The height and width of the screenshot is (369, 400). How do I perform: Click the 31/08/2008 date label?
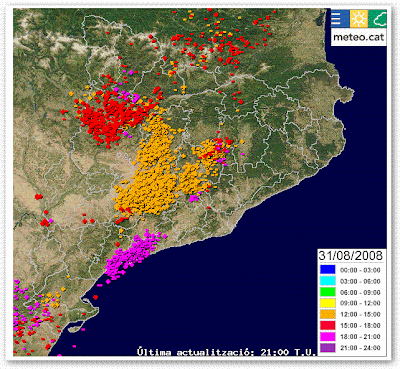point(350,256)
